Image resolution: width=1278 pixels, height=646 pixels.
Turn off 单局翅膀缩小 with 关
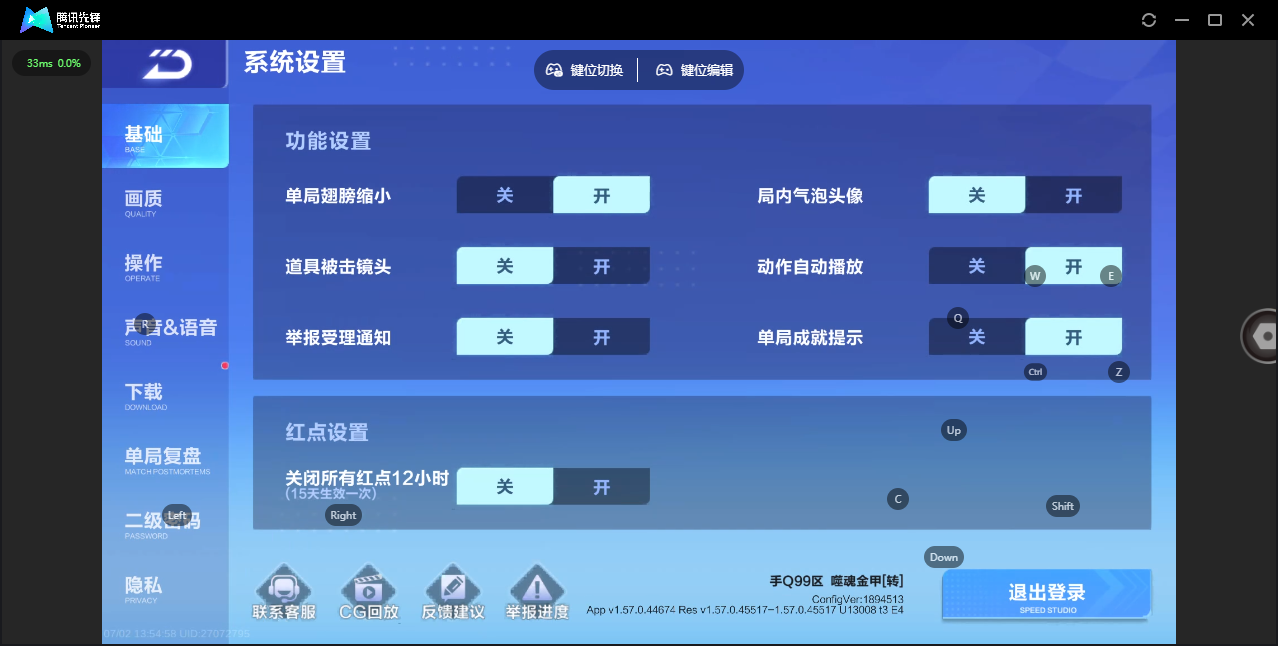click(505, 195)
